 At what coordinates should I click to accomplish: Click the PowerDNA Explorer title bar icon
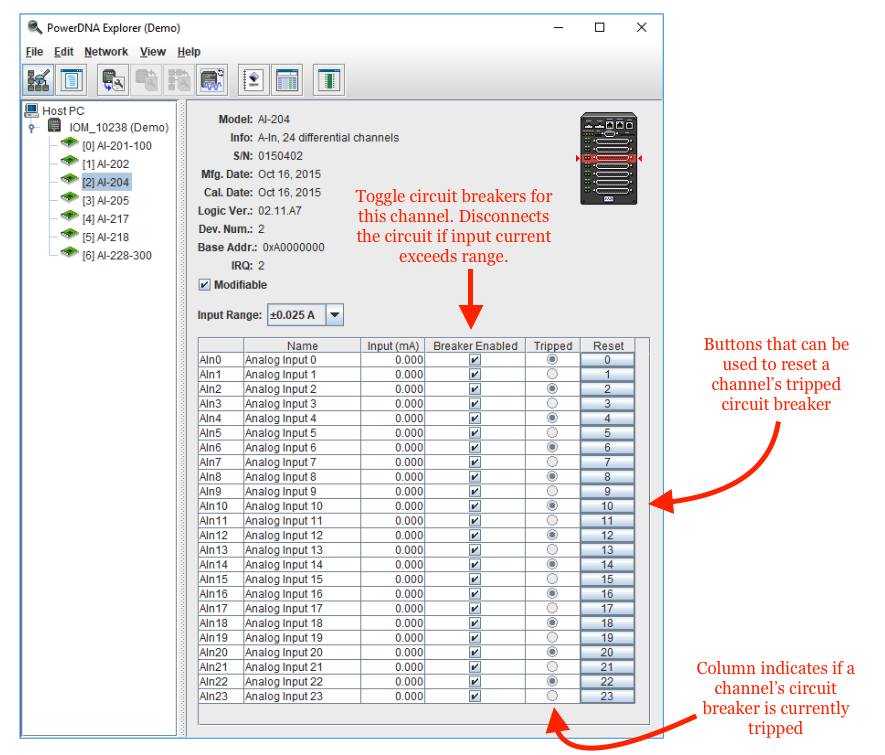(x=35, y=27)
